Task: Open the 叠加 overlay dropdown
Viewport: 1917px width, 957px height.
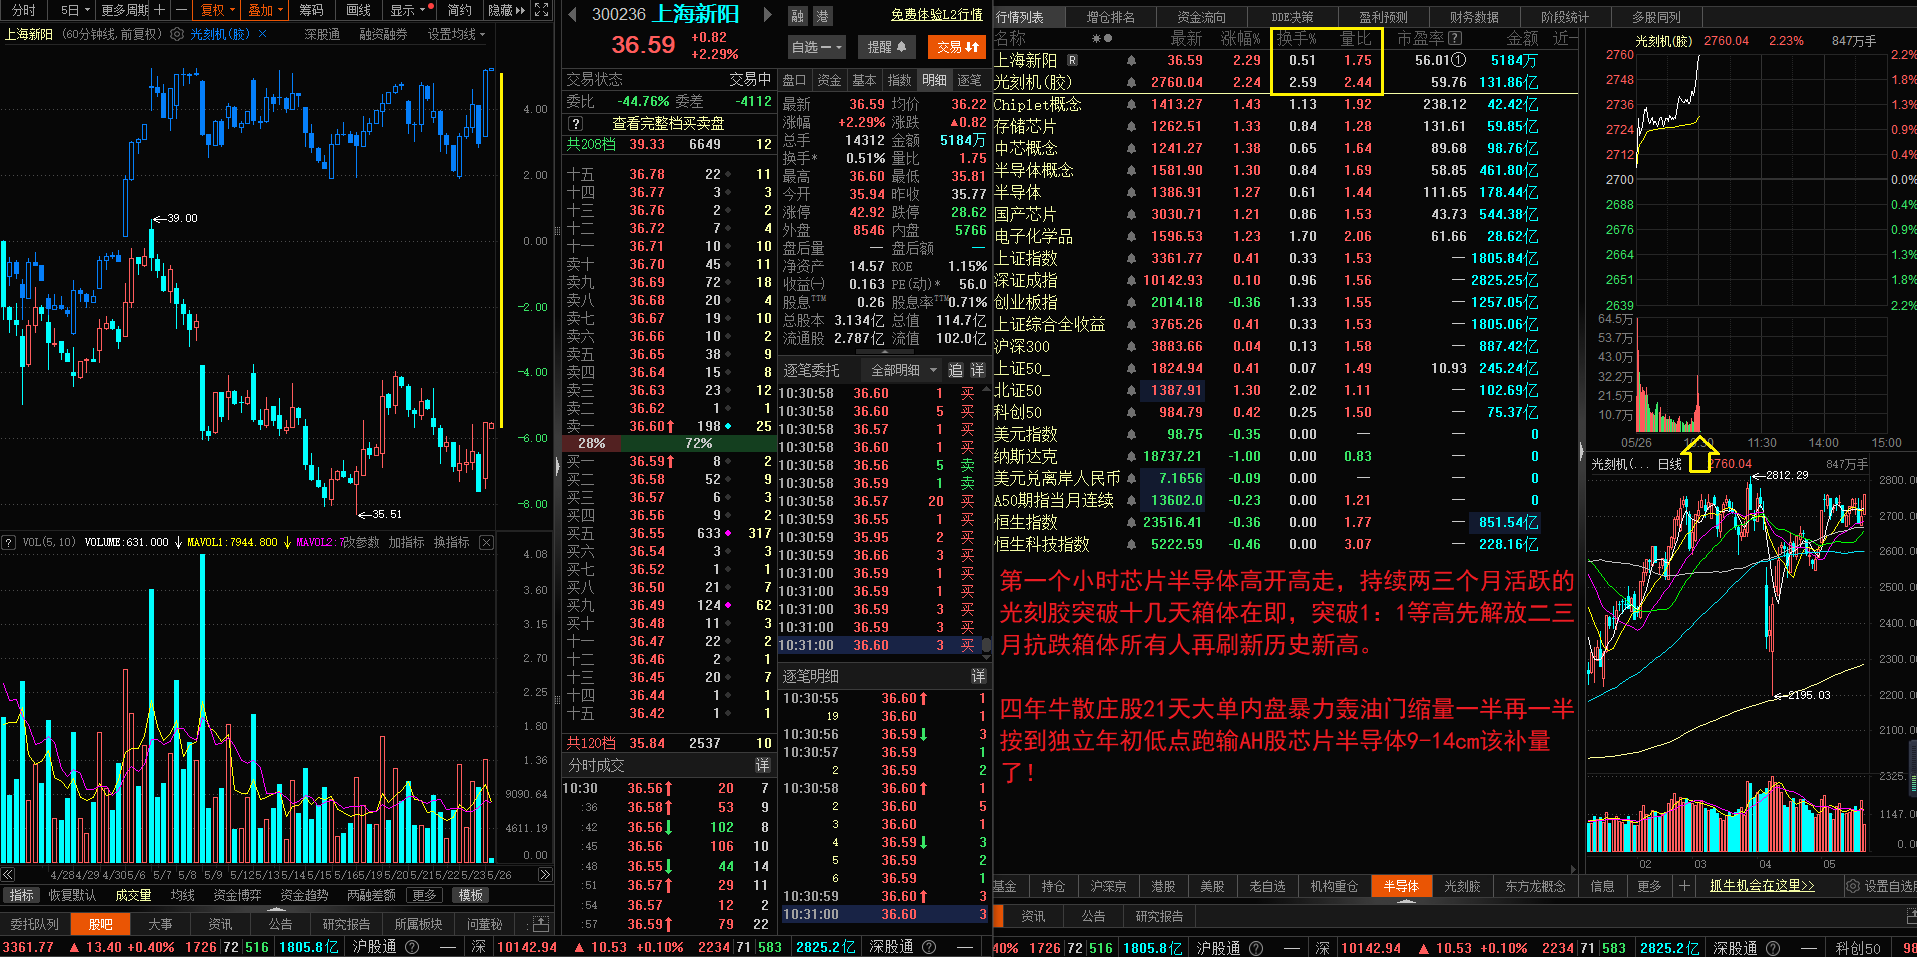Action: tap(265, 10)
